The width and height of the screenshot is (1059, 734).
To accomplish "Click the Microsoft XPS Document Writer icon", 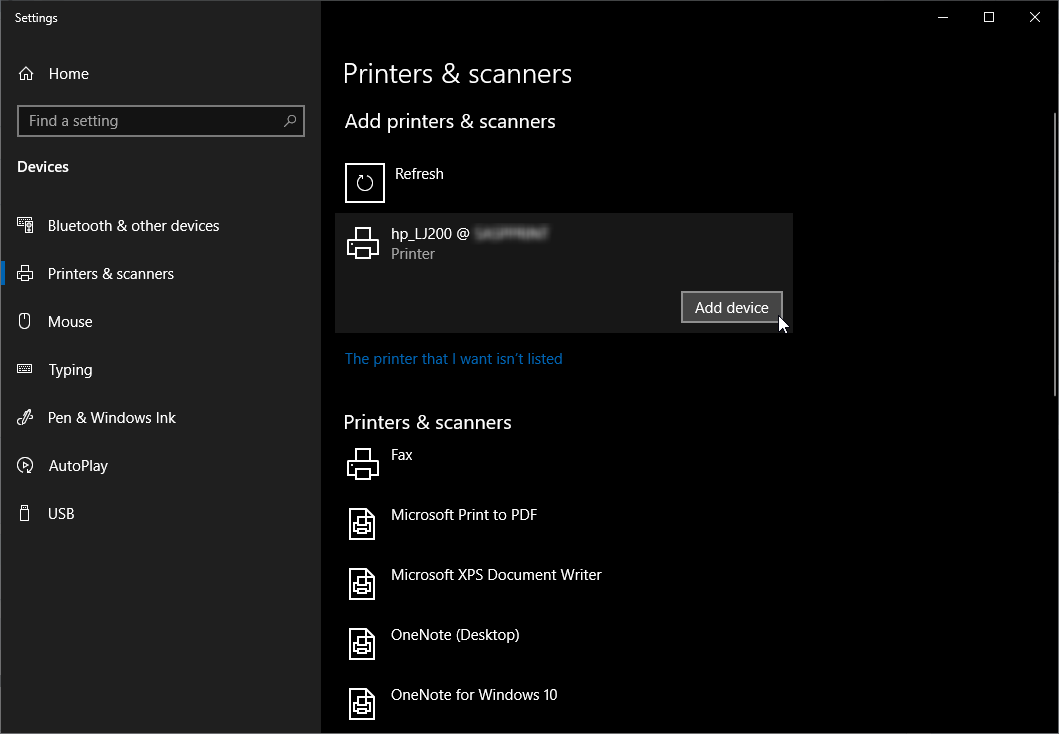I will (362, 584).
